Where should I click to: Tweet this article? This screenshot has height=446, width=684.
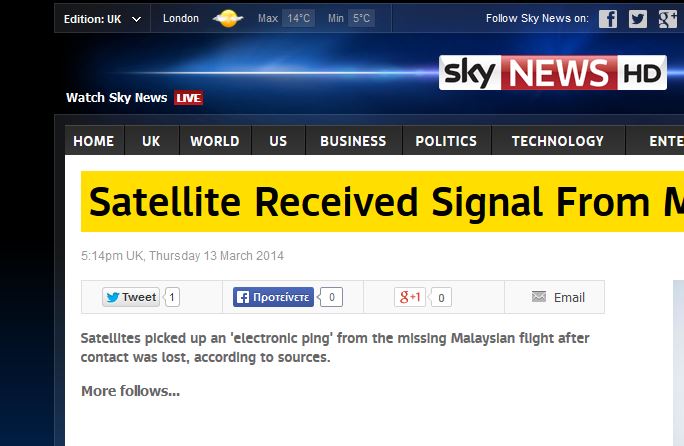131,297
